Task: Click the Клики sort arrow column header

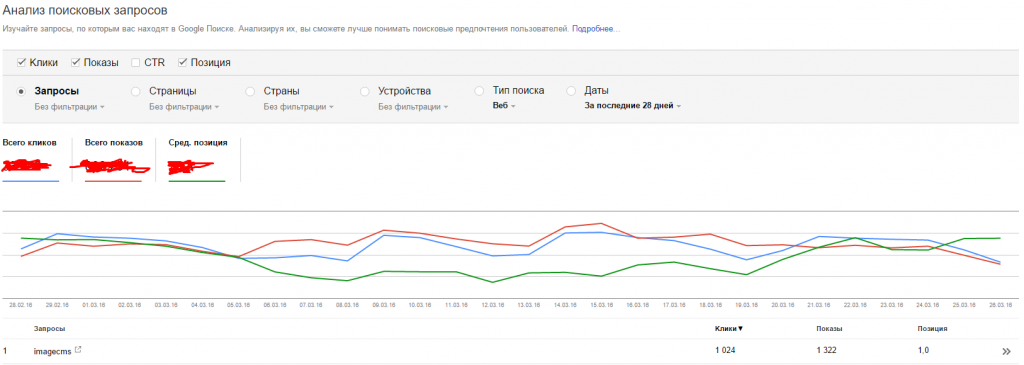Action: tap(729, 328)
